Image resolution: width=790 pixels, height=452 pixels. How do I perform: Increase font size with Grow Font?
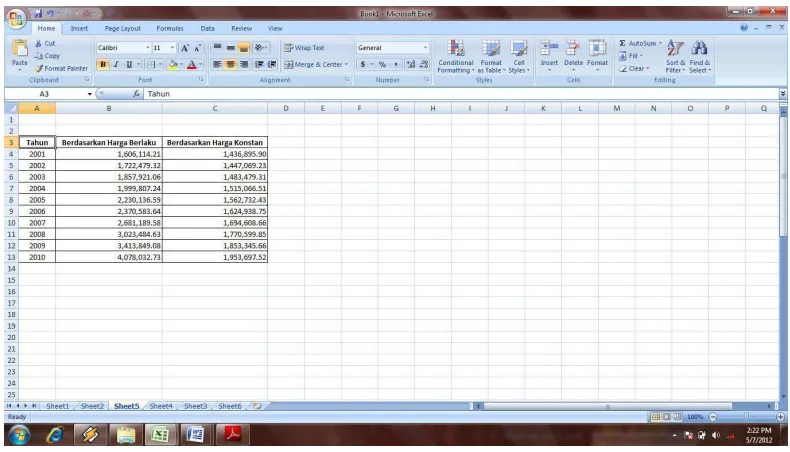click(x=185, y=48)
